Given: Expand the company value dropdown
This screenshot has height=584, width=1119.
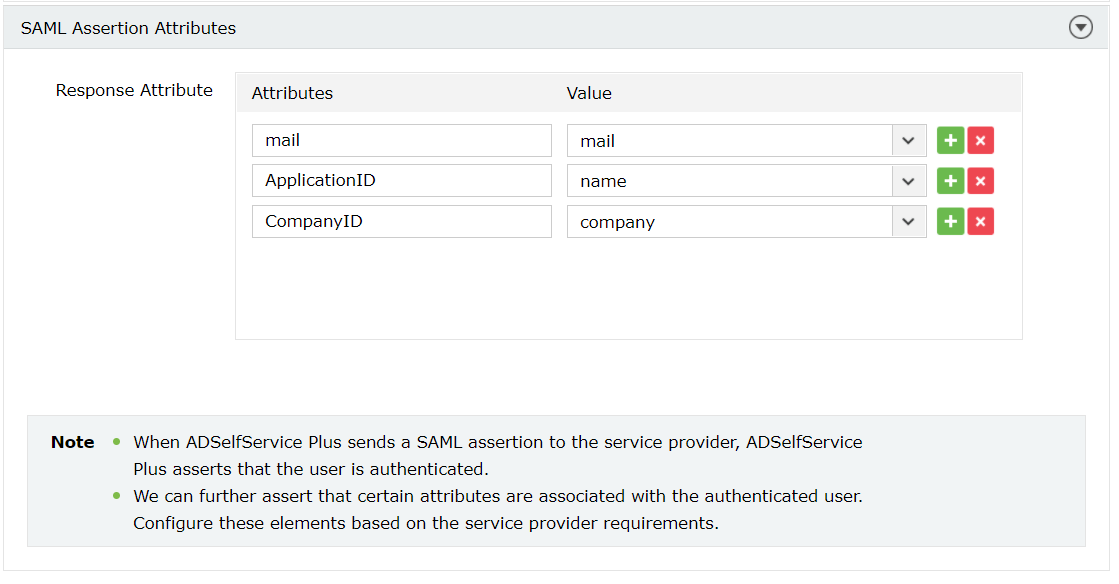Looking at the screenshot, I should pos(908,221).
